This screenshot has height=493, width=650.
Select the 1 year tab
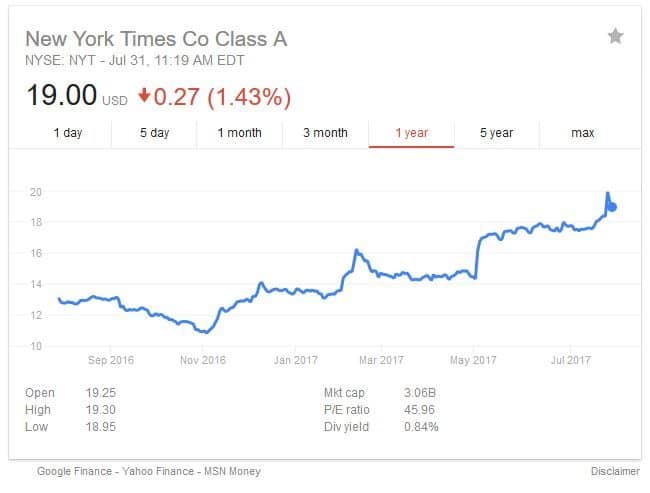(412, 133)
